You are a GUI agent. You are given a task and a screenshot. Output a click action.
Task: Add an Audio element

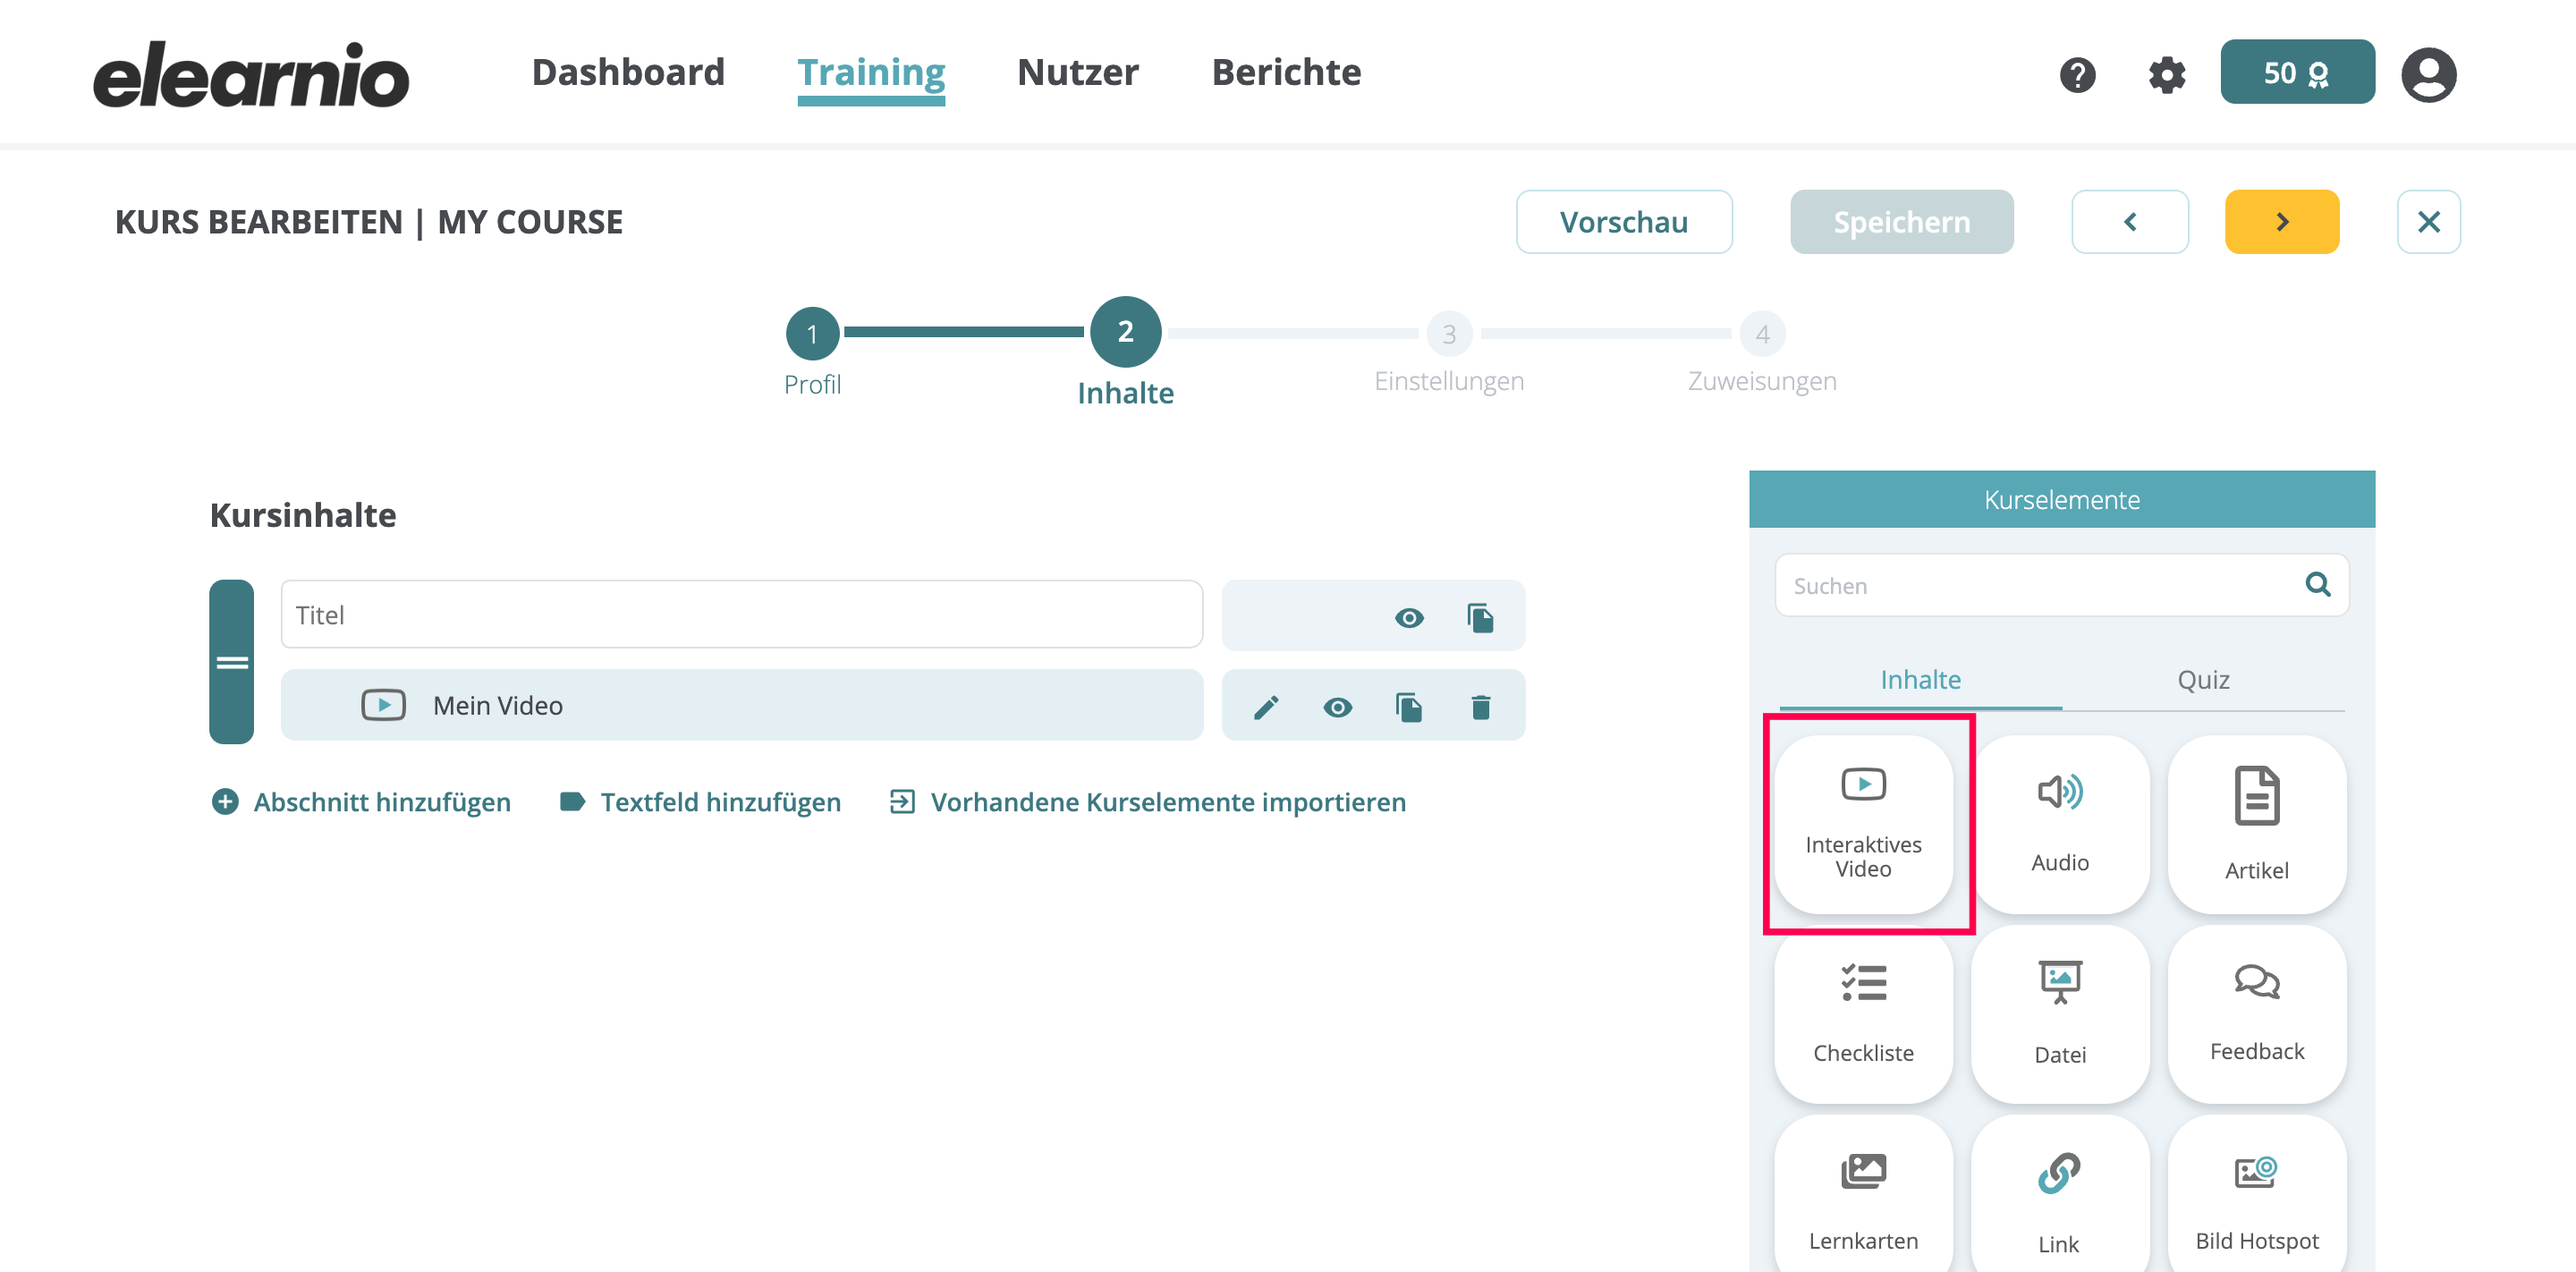tap(2060, 825)
